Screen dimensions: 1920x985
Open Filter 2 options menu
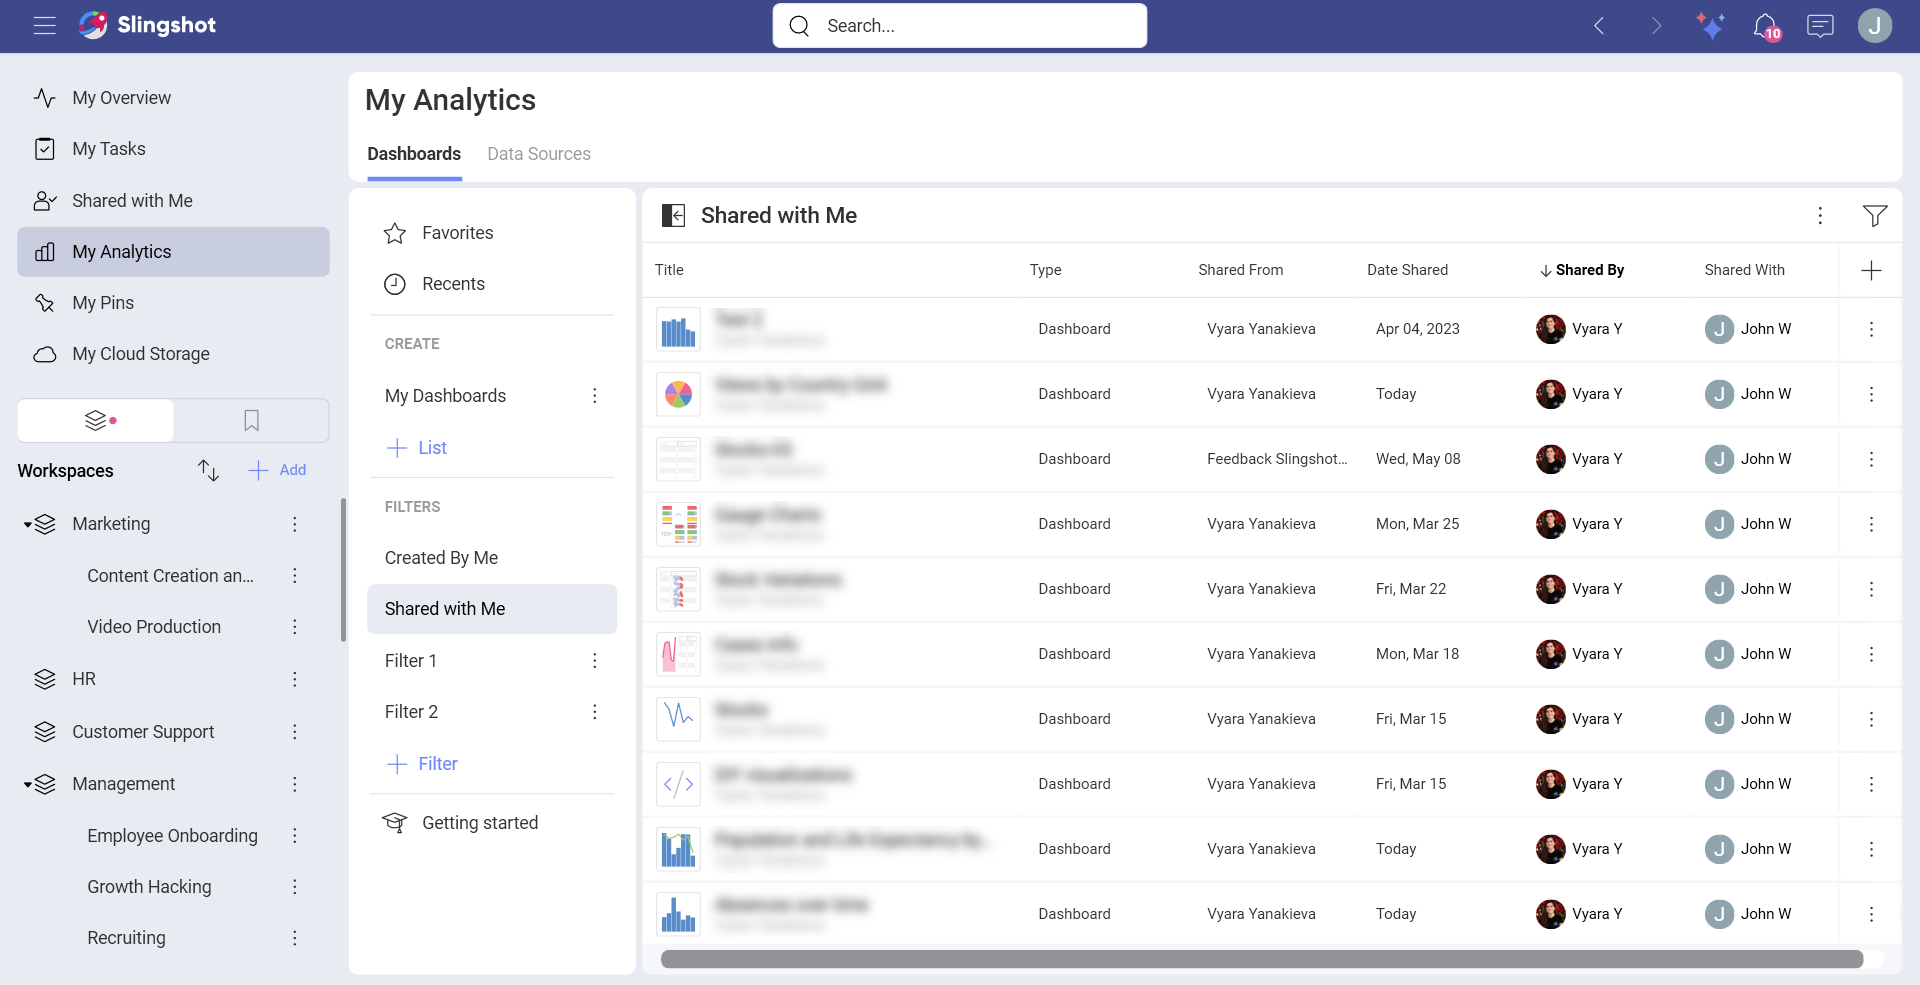[595, 712]
